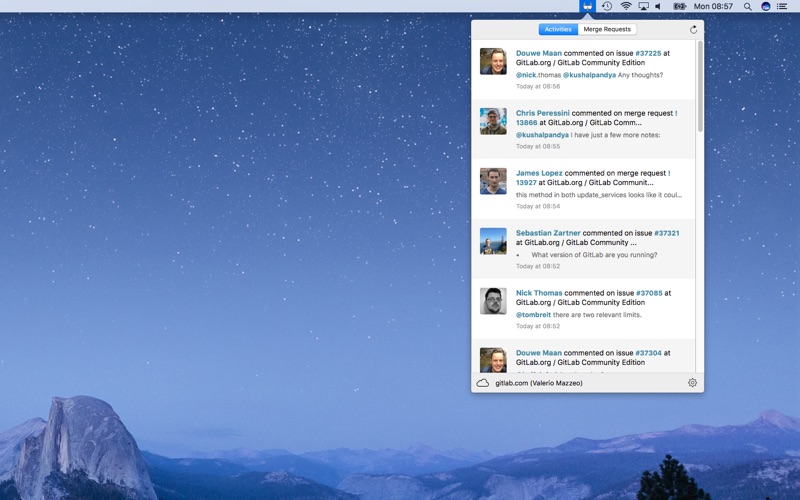Open Chris Peressini's profile link
800x500 pixels.
pyautogui.click(x=542, y=113)
